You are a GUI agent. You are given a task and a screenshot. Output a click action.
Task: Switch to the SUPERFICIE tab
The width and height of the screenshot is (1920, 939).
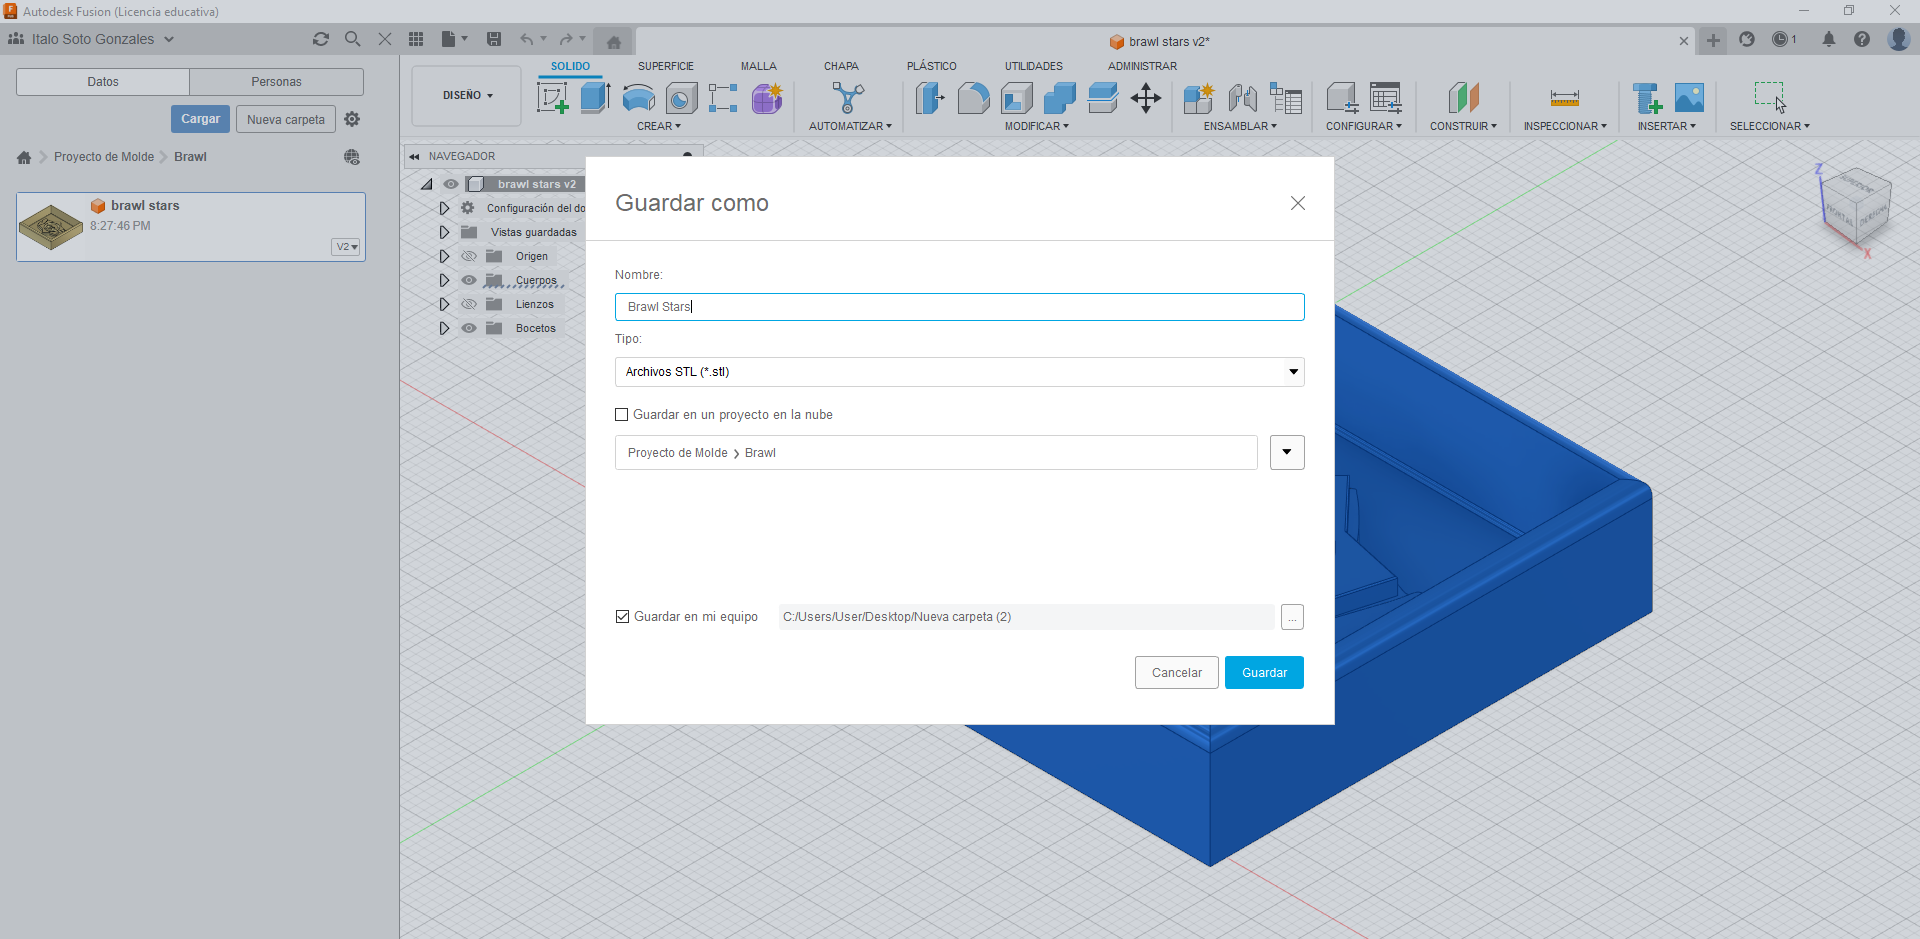pos(666,66)
